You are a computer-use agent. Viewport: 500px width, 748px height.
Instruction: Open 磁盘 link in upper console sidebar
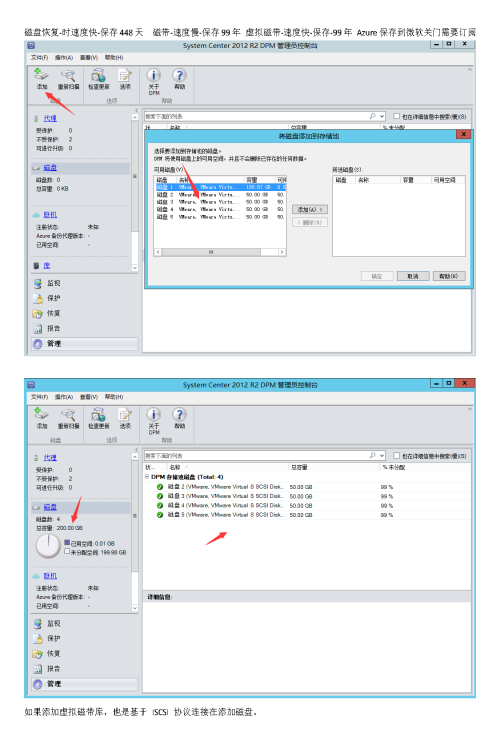click(50, 167)
